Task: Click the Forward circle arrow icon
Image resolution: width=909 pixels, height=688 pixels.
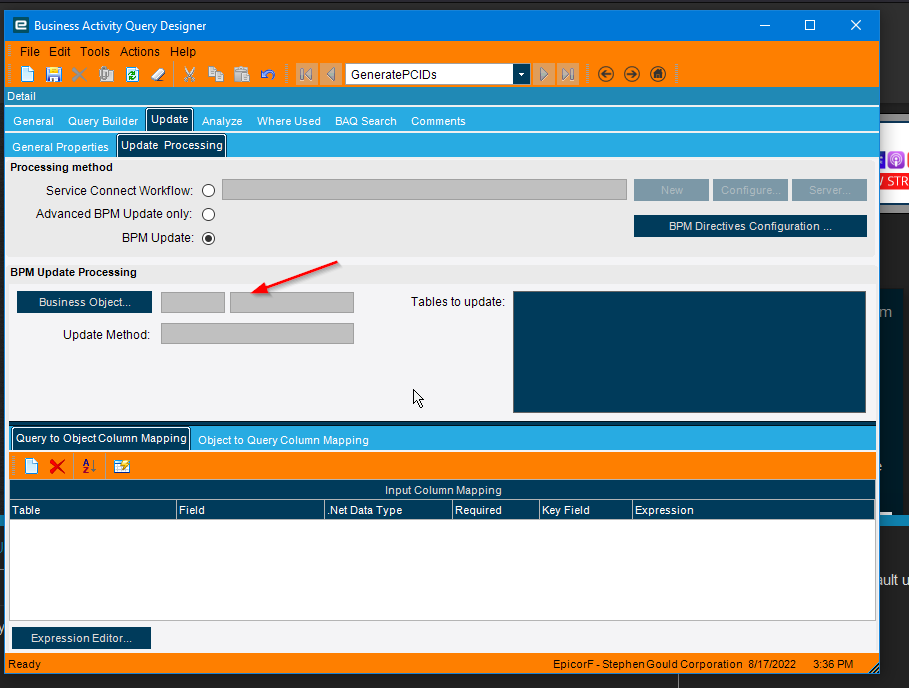Action: (632, 74)
